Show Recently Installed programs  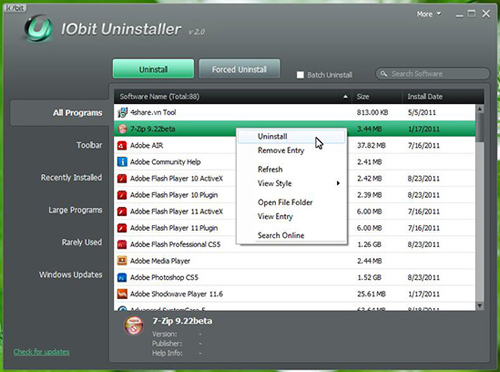71,178
